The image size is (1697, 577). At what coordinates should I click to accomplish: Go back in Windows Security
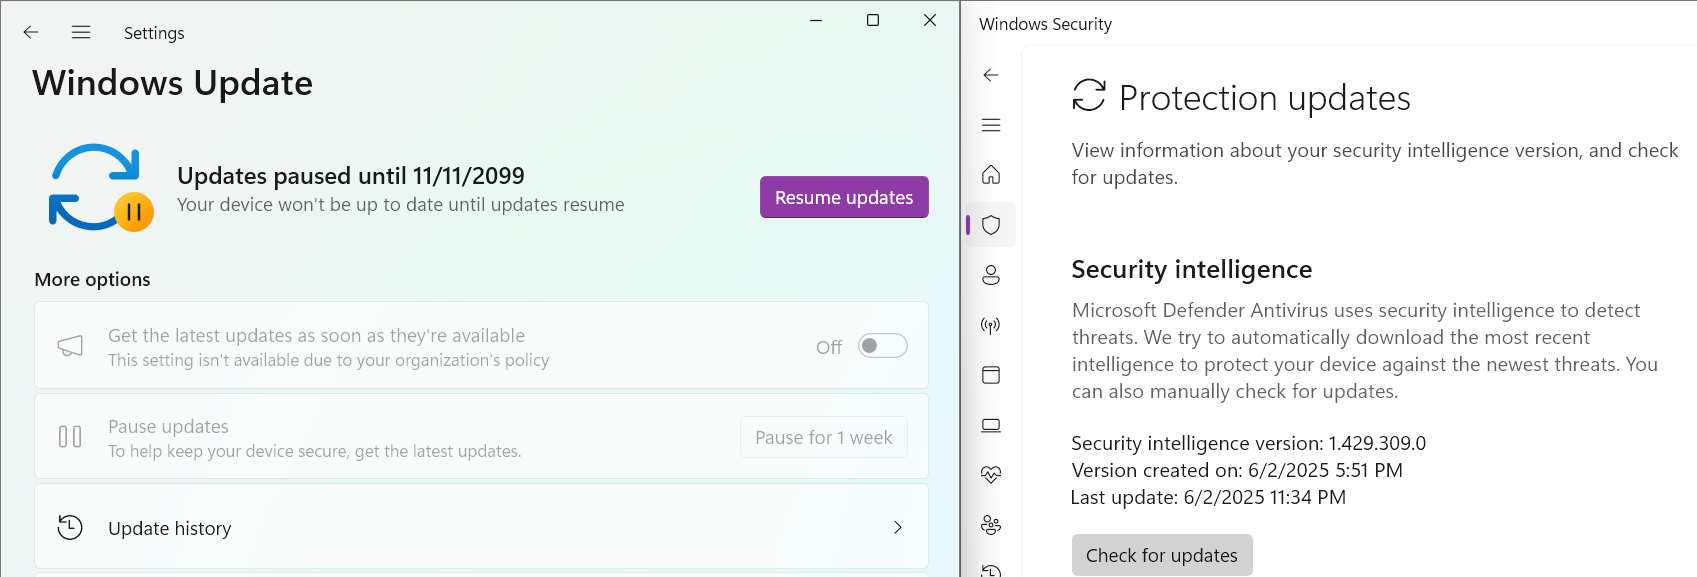[991, 75]
